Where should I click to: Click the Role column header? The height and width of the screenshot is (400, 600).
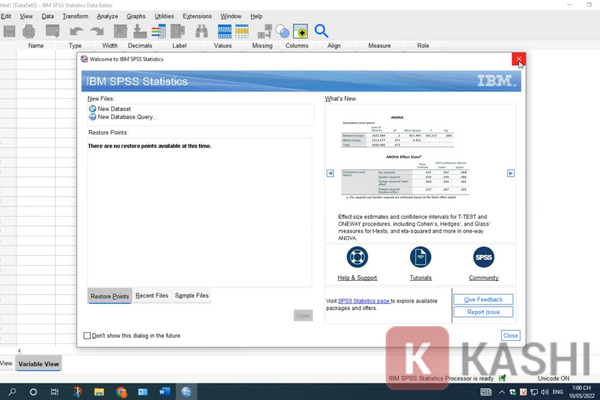[x=423, y=46]
